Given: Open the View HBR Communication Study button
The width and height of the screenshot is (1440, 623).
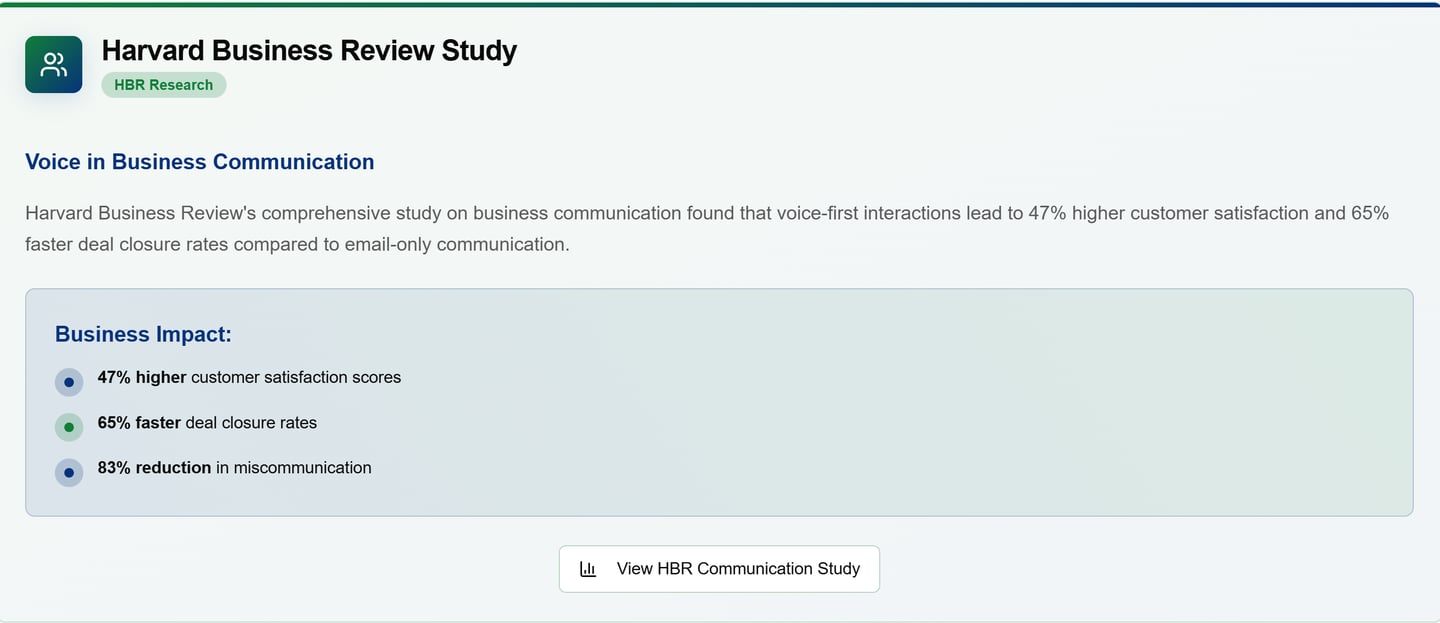Looking at the screenshot, I should coord(719,569).
